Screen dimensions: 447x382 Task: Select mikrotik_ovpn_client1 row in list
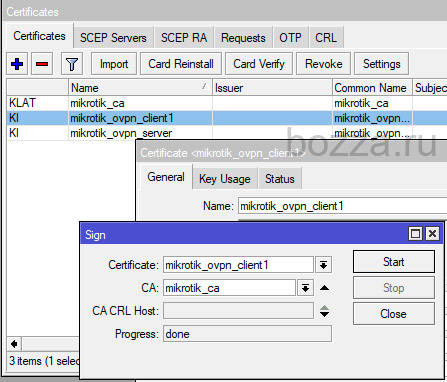point(227,118)
